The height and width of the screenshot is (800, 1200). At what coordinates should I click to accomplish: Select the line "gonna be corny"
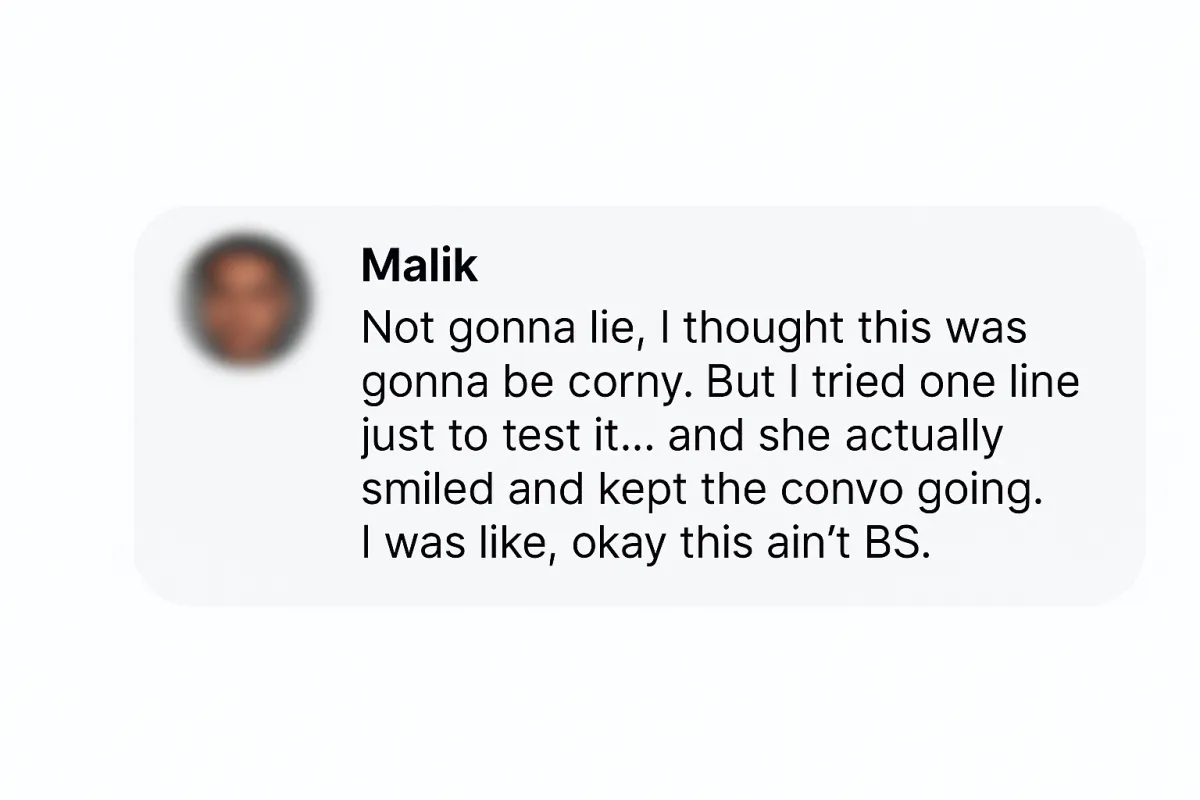click(720, 383)
